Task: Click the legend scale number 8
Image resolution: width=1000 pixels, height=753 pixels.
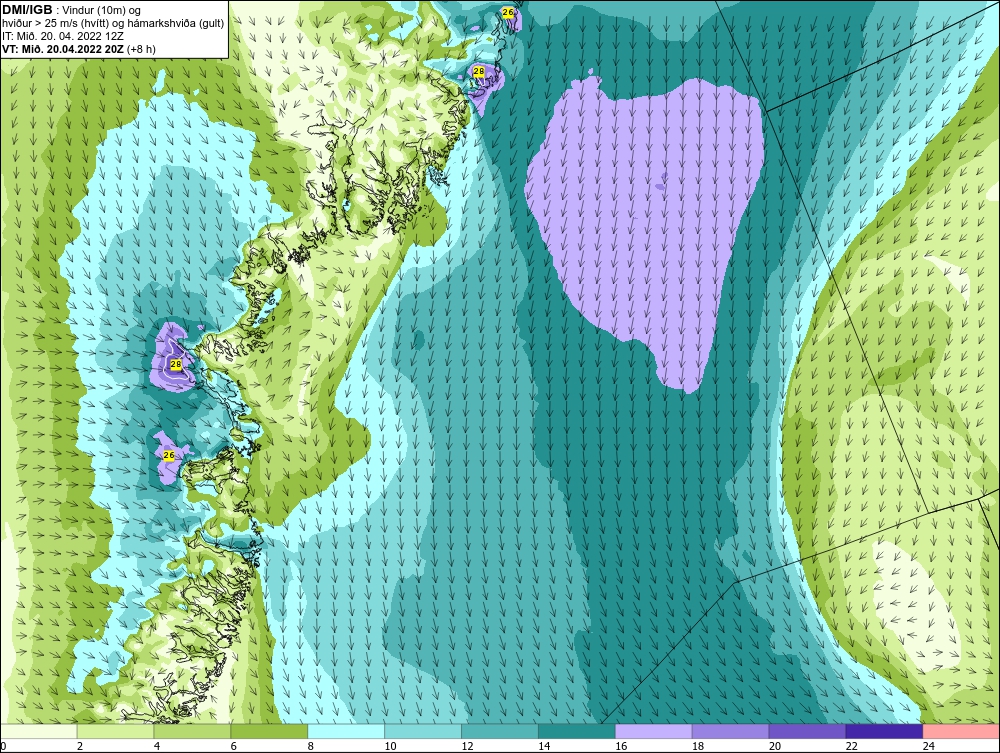Action: point(311,746)
